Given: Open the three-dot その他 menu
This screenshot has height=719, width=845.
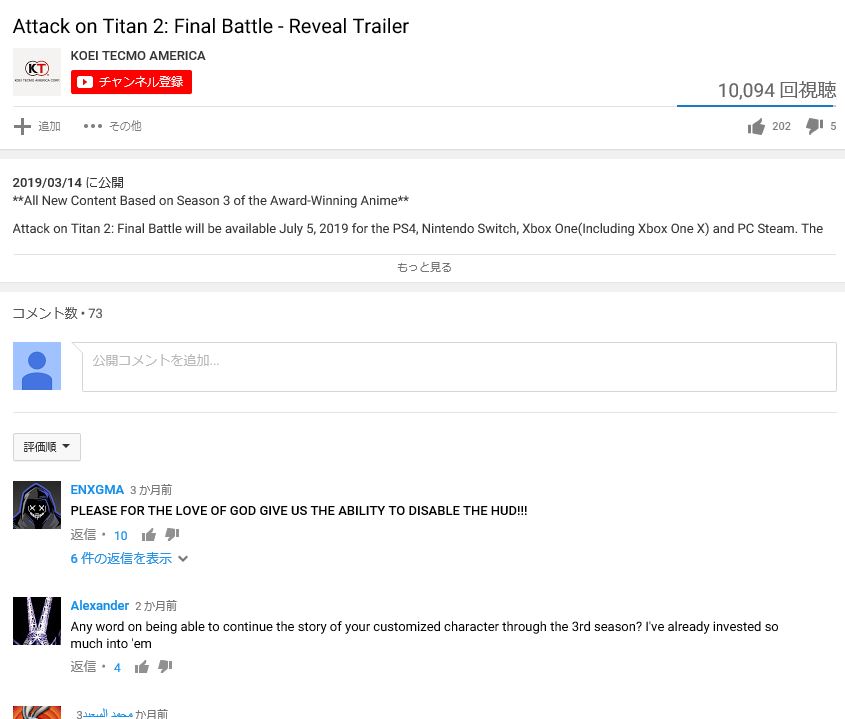Looking at the screenshot, I should tap(92, 126).
